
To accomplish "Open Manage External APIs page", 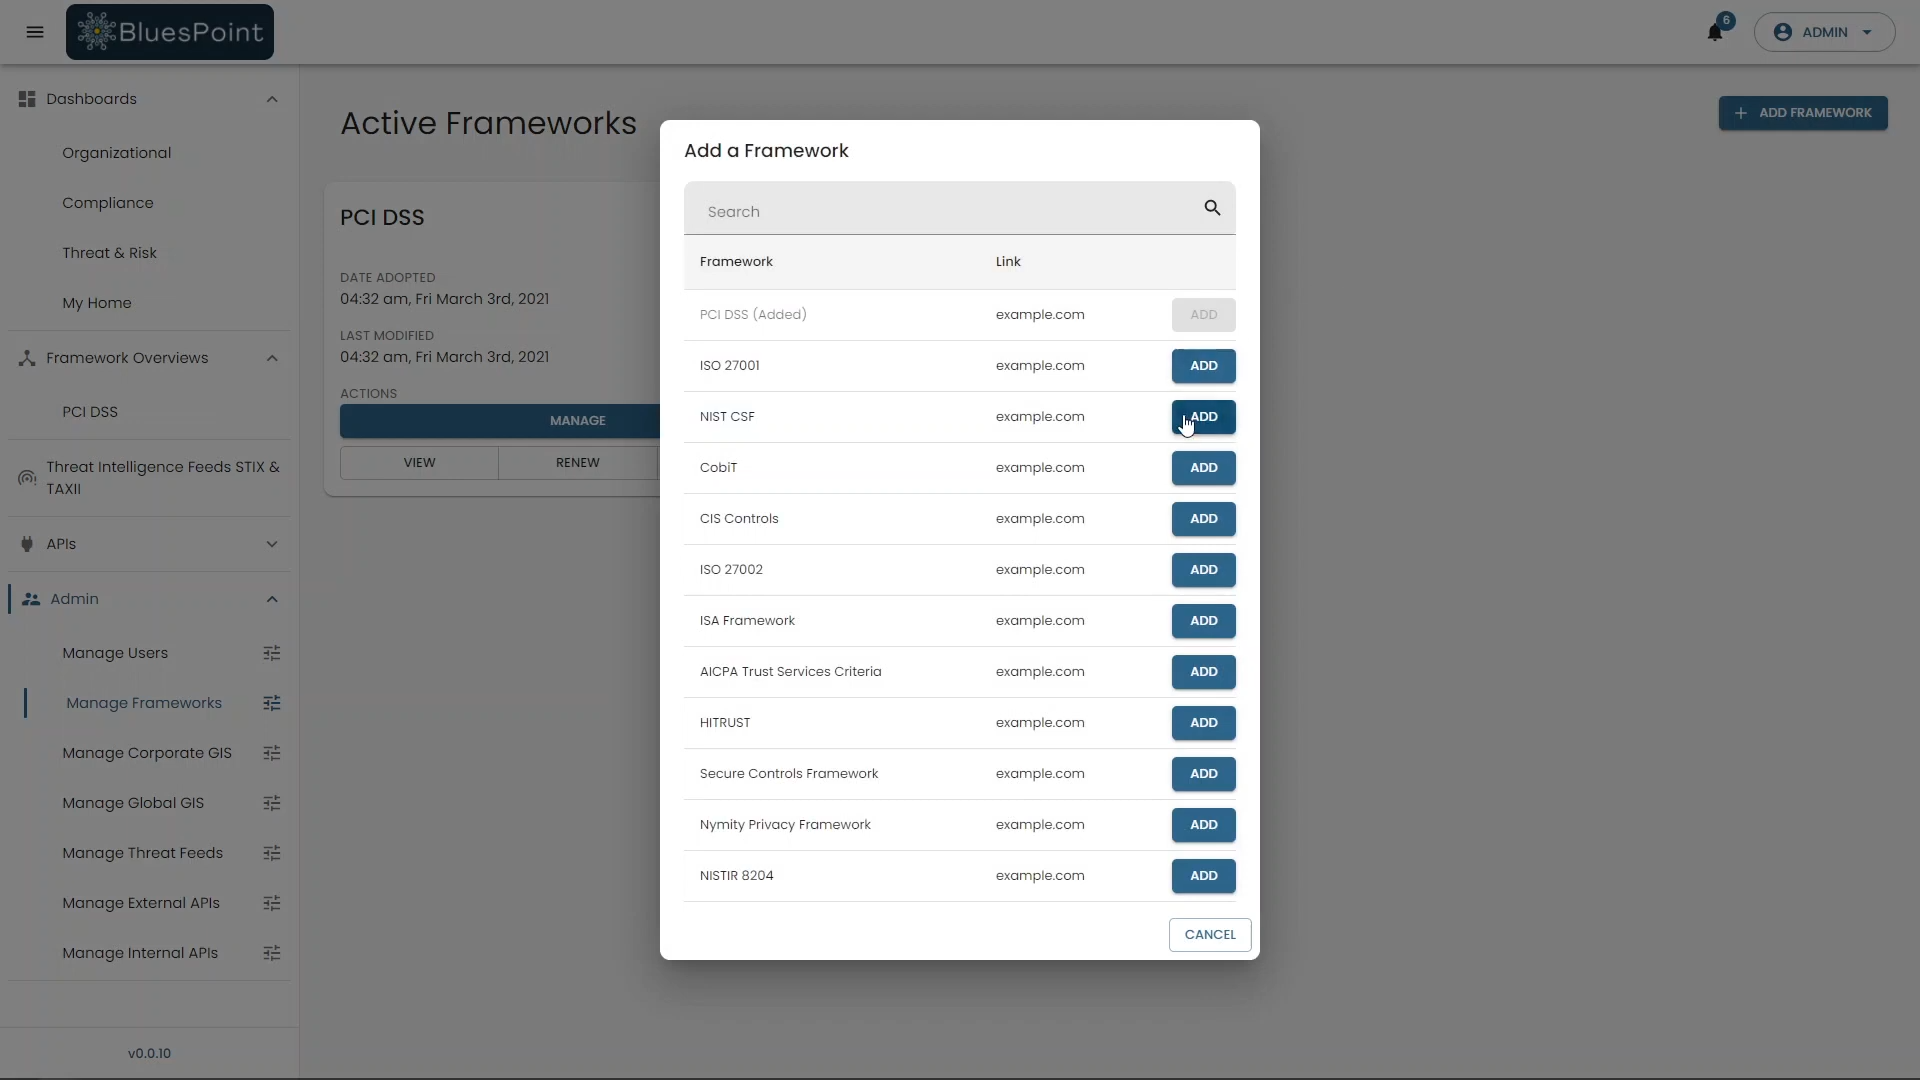I will pos(141,903).
